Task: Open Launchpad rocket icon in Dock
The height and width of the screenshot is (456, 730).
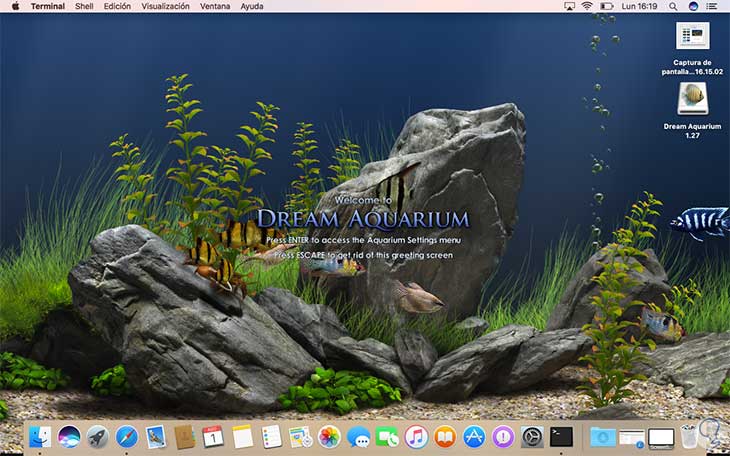Action: [98, 437]
